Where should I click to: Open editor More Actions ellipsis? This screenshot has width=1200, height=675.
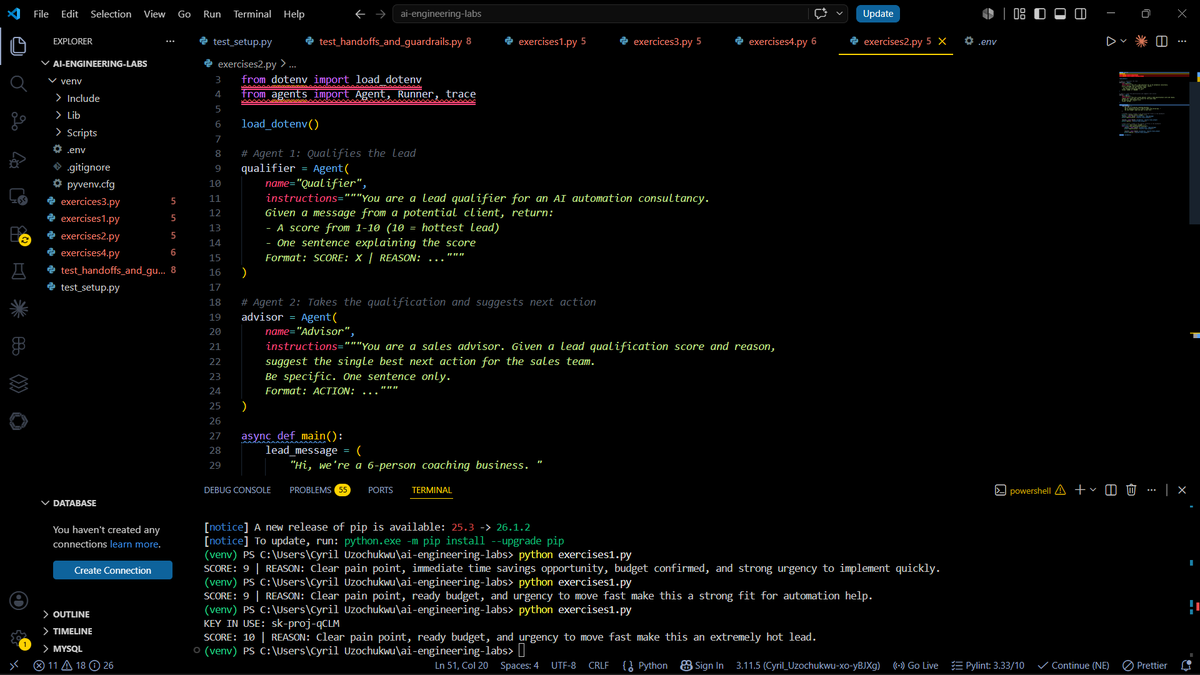tap(1181, 41)
